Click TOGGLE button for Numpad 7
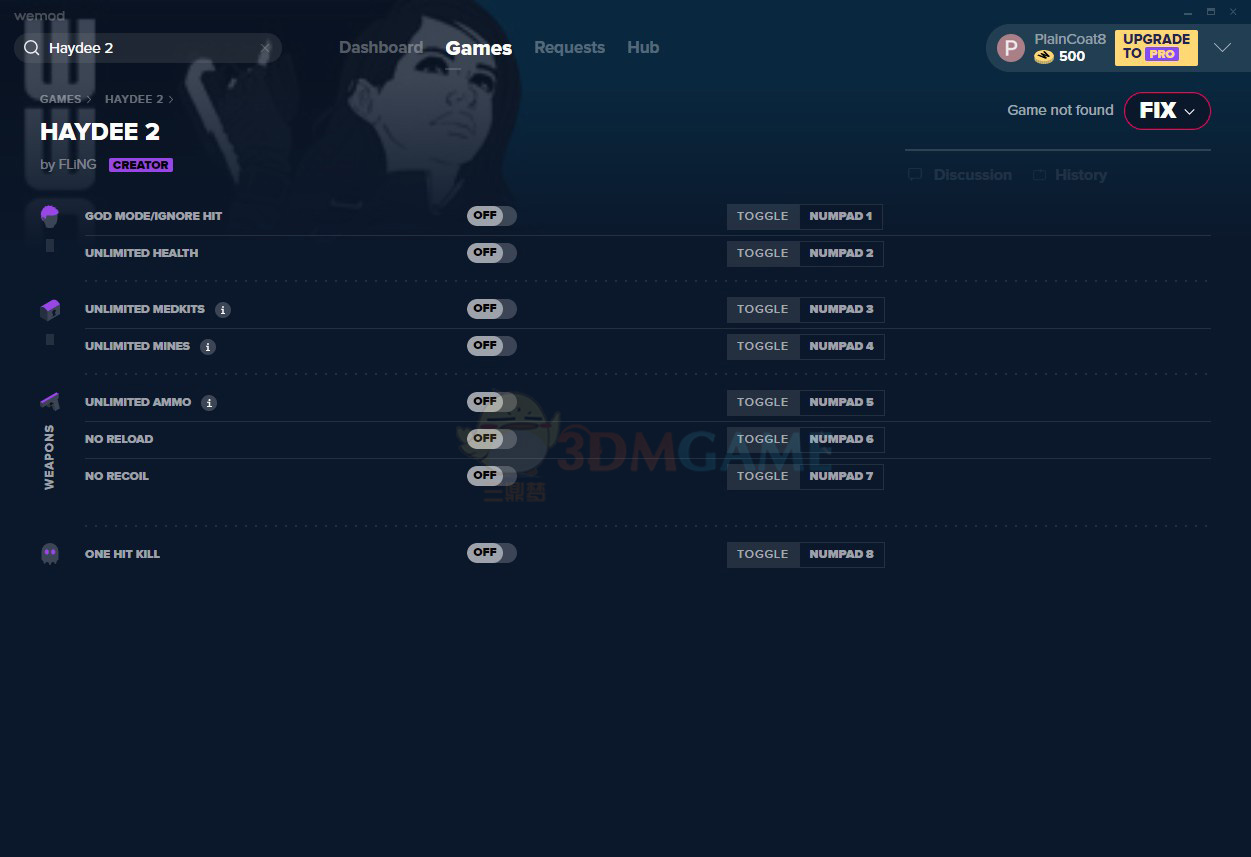The image size is (1251, 857). click(x=763, y=477)
